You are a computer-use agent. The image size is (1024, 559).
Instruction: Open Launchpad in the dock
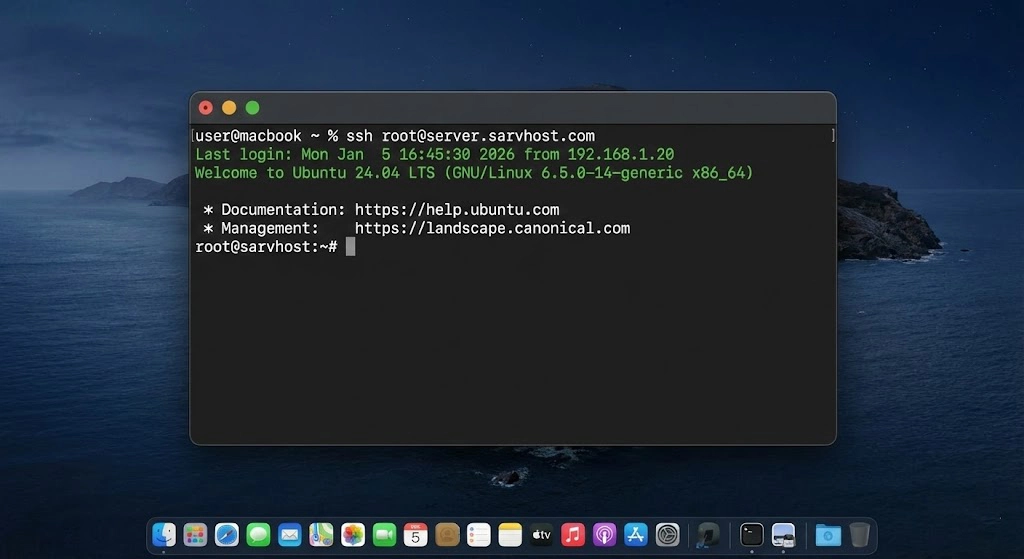[x=195, y=535]
